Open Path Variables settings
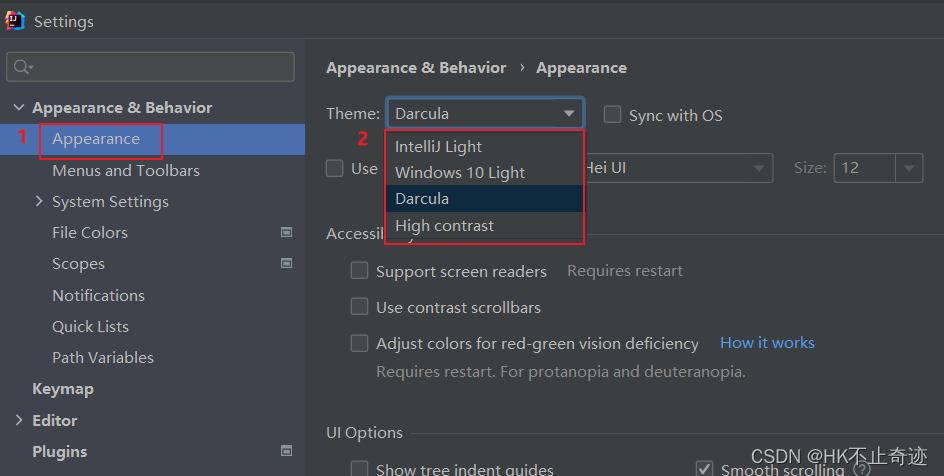944x476 pixels. [x=103, y=357]
